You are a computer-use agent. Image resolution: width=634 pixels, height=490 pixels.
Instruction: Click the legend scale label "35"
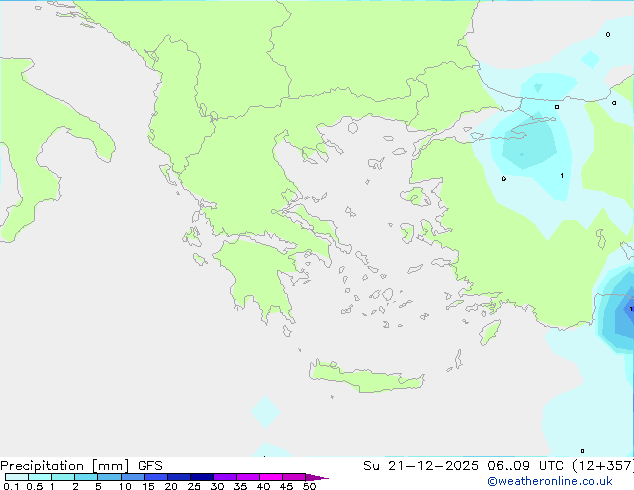point(240,486)
